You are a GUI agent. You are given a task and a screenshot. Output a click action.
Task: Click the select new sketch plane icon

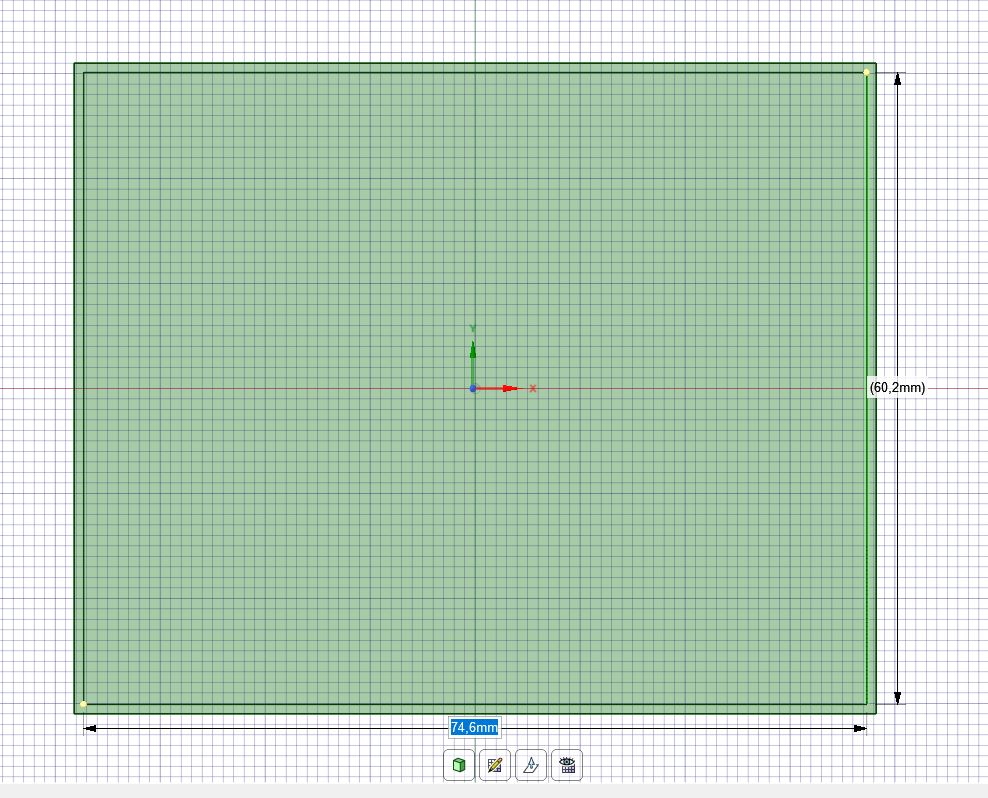coord(531,765)
